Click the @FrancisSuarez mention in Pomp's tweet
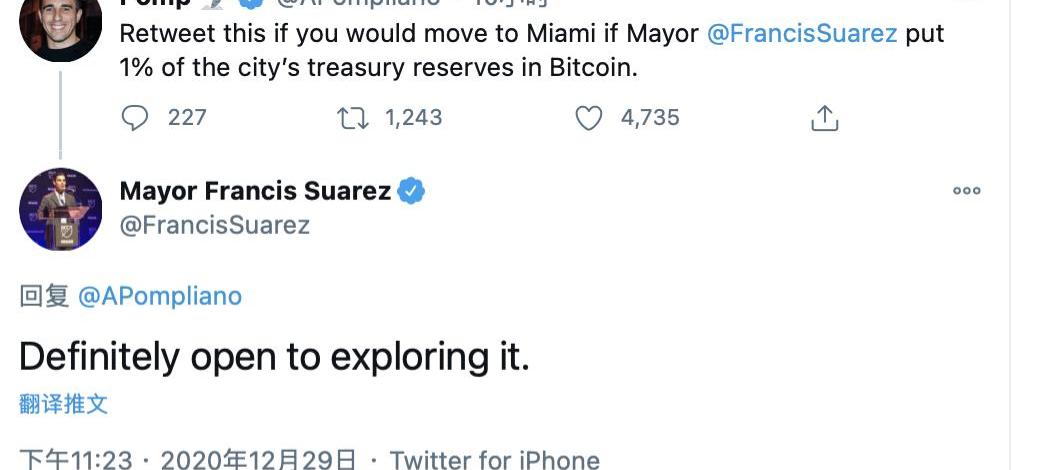This screenshot has width=1040, height=470. pyautogui.click(x=802, y=33)
